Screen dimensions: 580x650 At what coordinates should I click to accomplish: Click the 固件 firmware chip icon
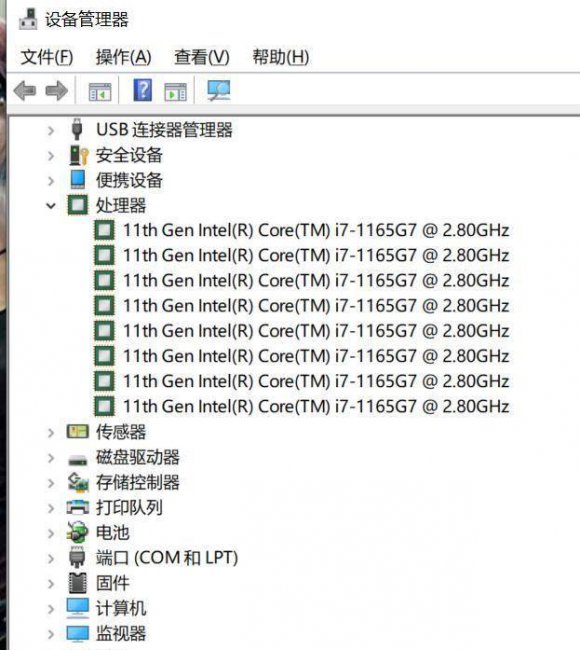78,583
